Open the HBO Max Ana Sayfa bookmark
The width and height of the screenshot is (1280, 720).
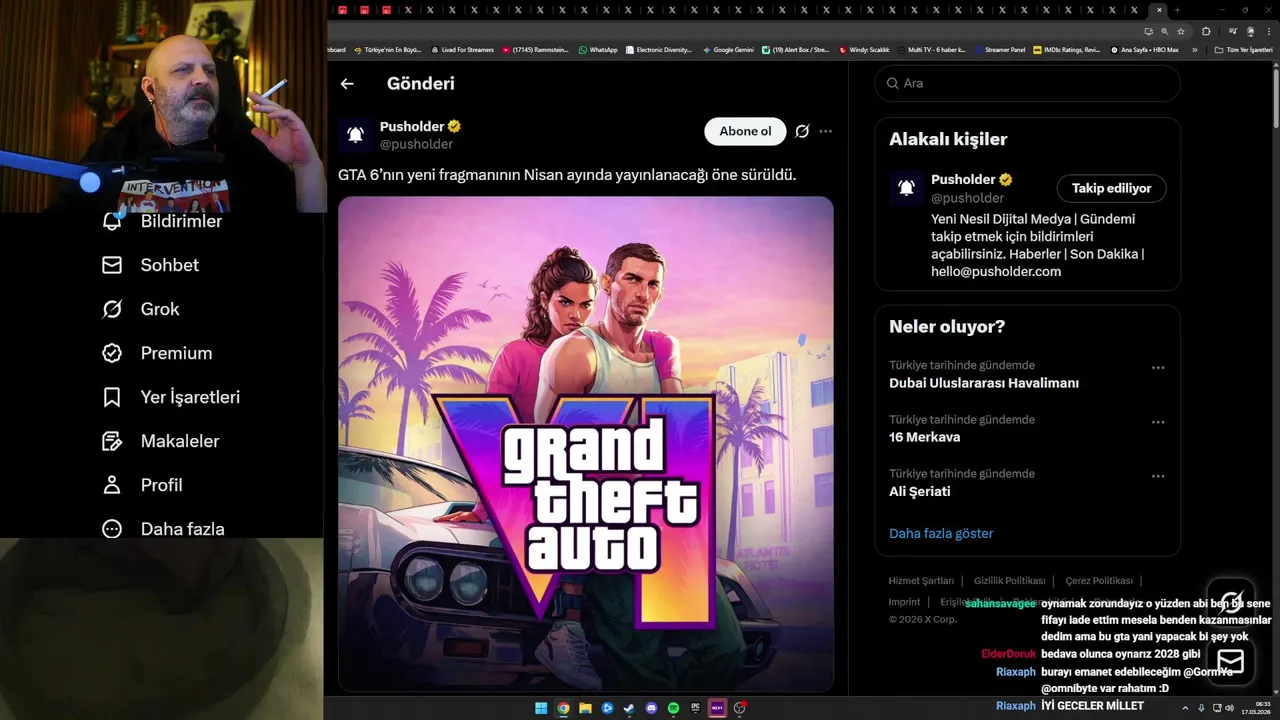[1144, 49]
